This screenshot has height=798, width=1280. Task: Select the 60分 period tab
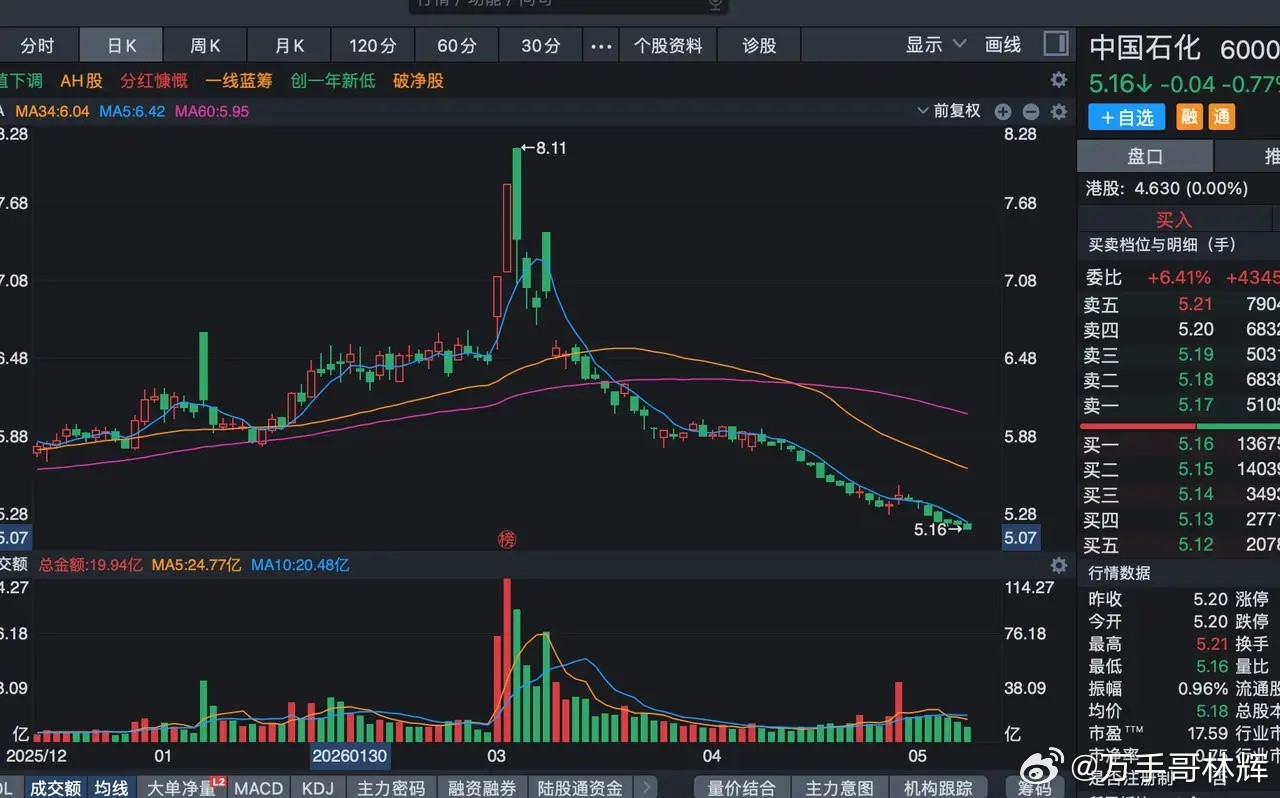tap(457, 46)
